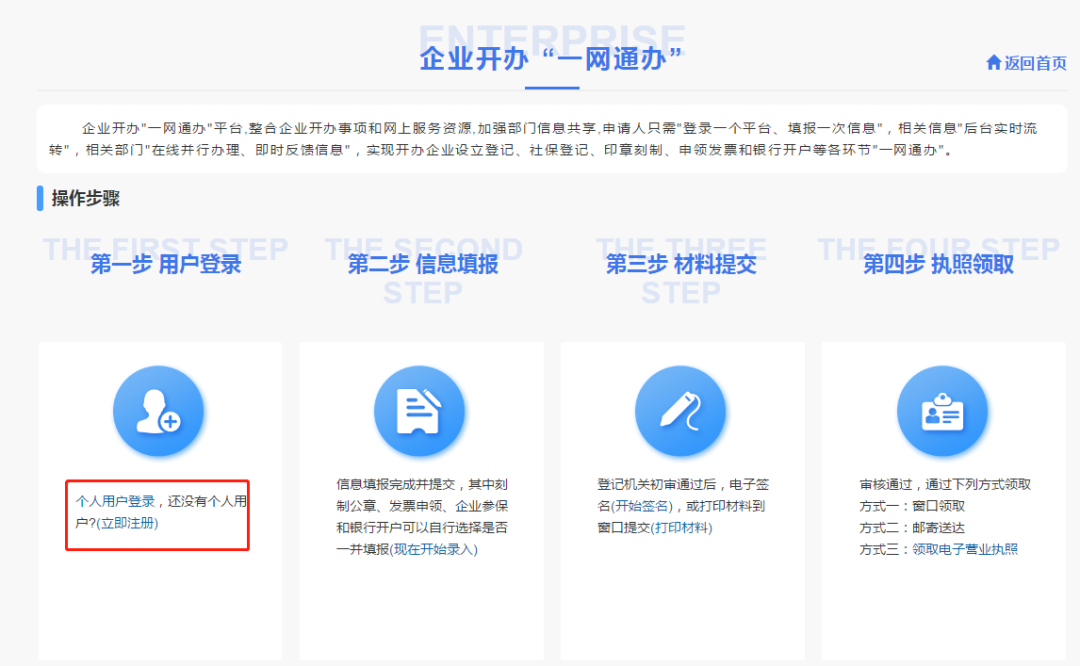
Task: Select the 第四步 执照领取 heading
Action: point(938,264)
